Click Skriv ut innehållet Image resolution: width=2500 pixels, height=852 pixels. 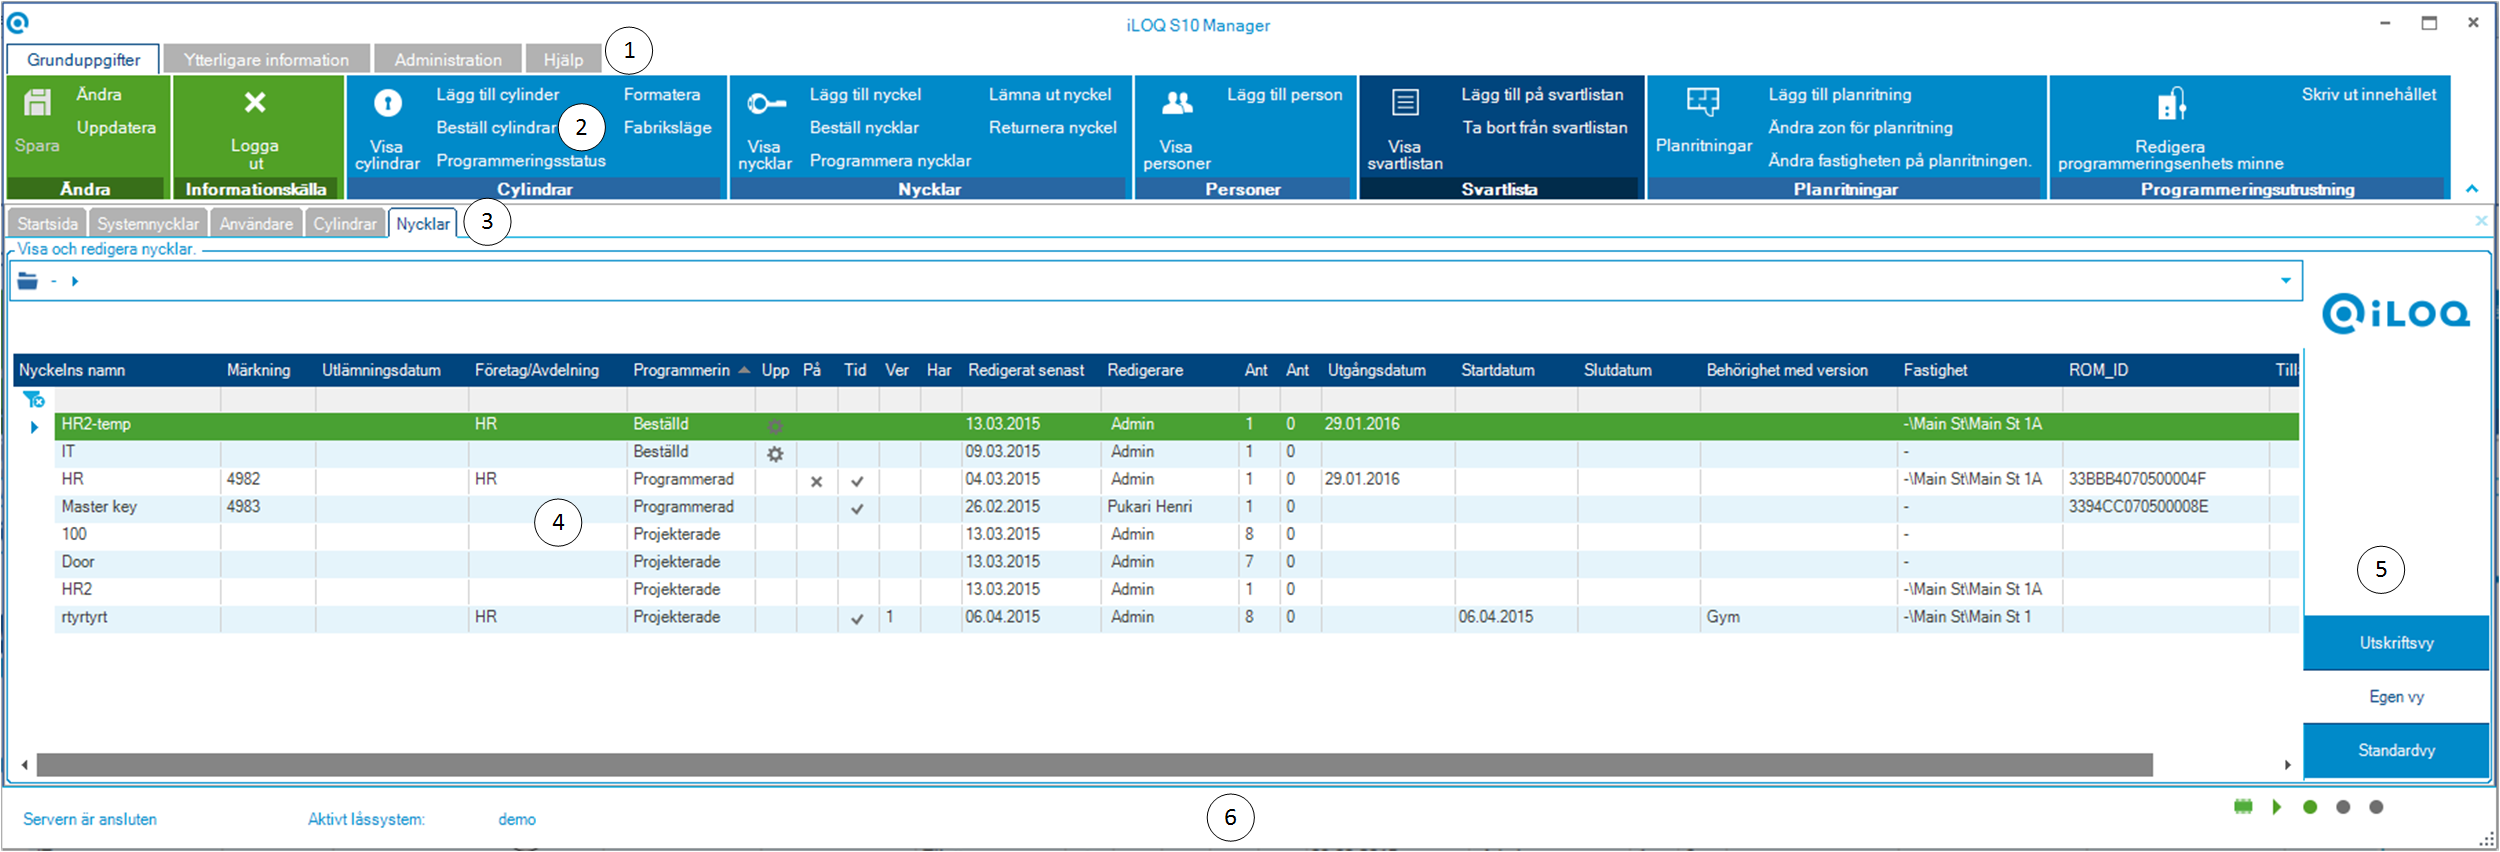pyautogui.click(x=2369, y=94)
